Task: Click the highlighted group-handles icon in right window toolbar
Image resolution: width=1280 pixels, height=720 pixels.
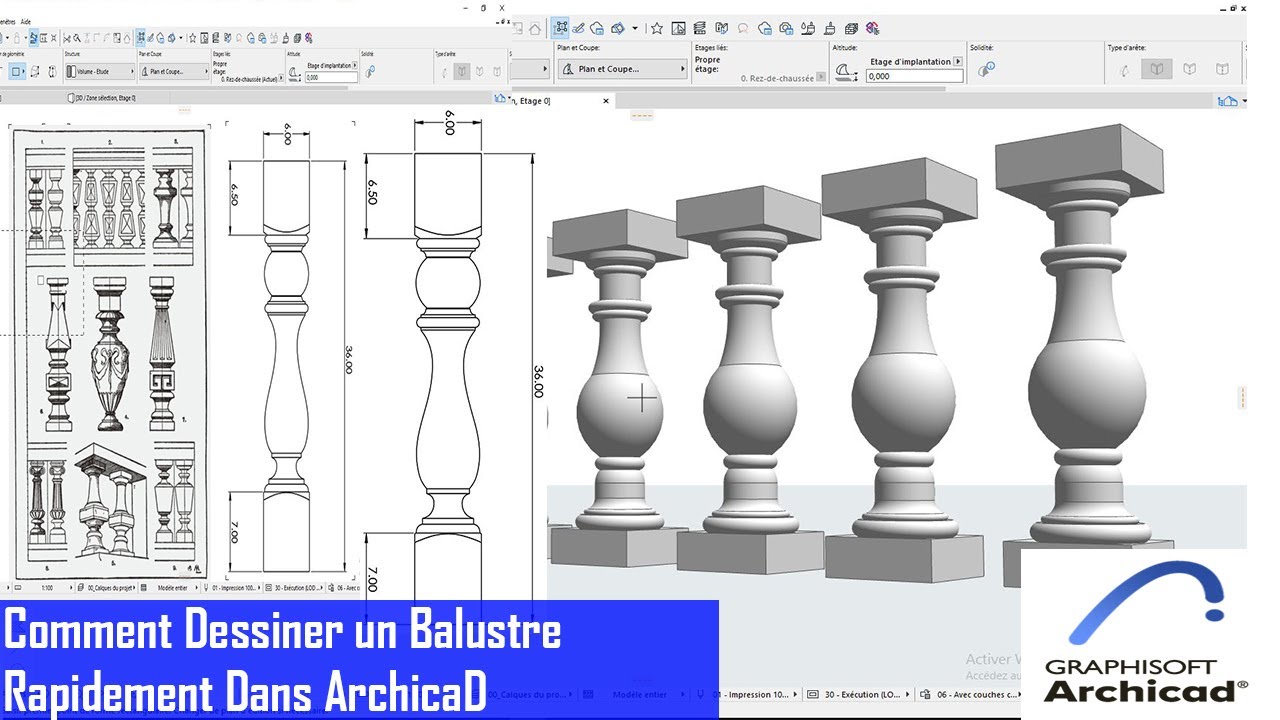Action: click(x=561, y=28)
